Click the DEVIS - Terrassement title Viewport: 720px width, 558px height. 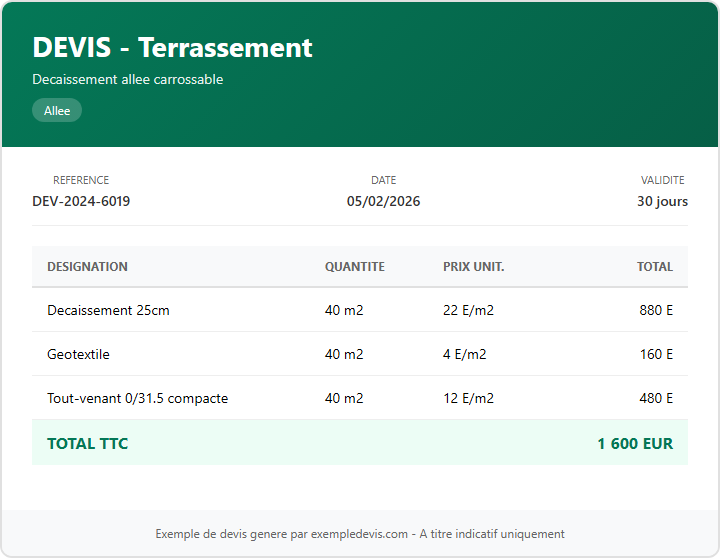[x=172, y=47]
